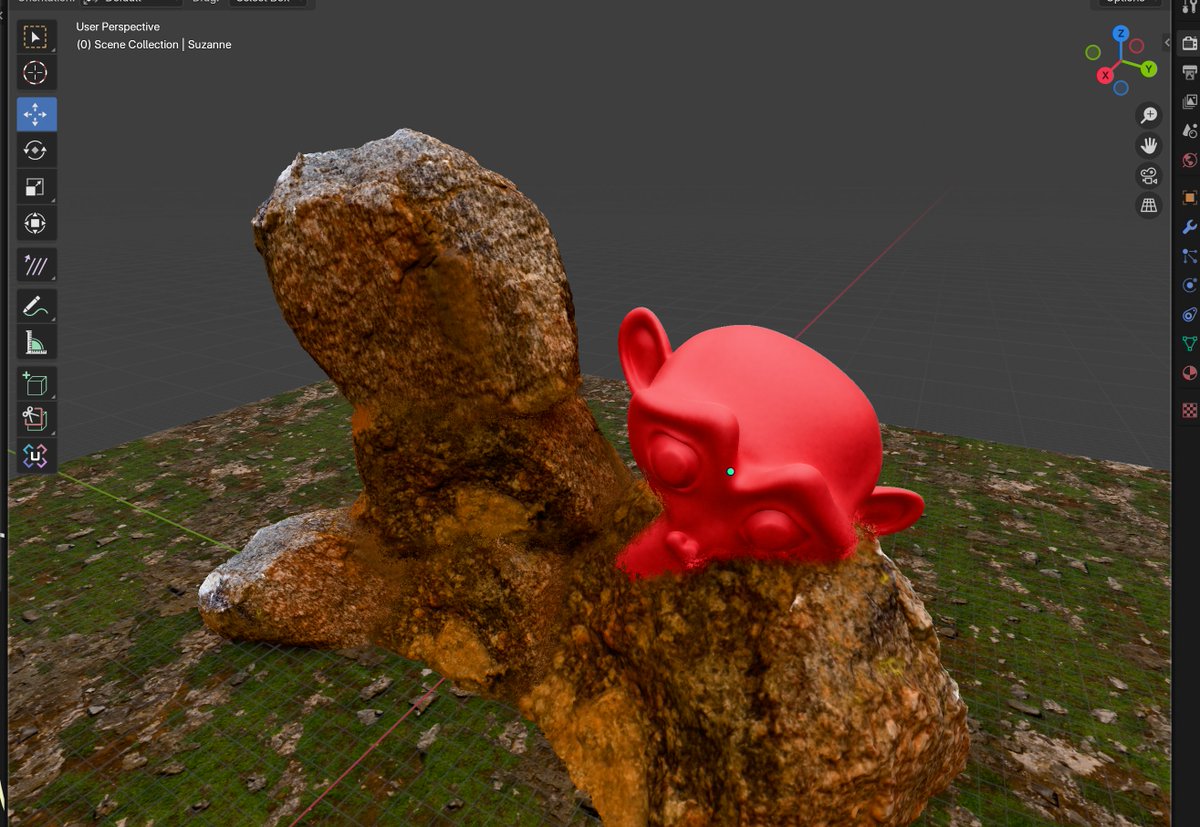Activate the combined Transform tool
This screenshot has width=1200, height=827.
[36, 223]
